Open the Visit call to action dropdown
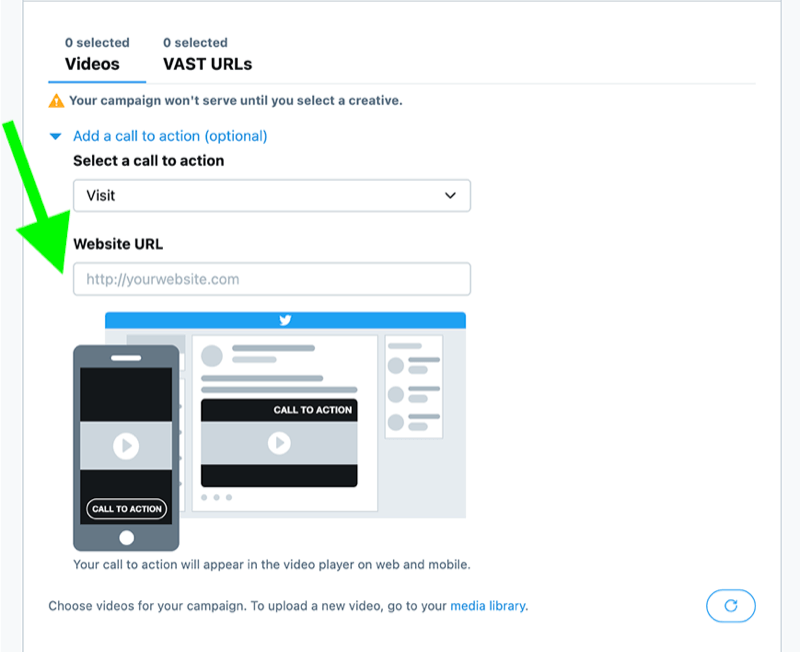The image size is (800, 652). [272, 195]
